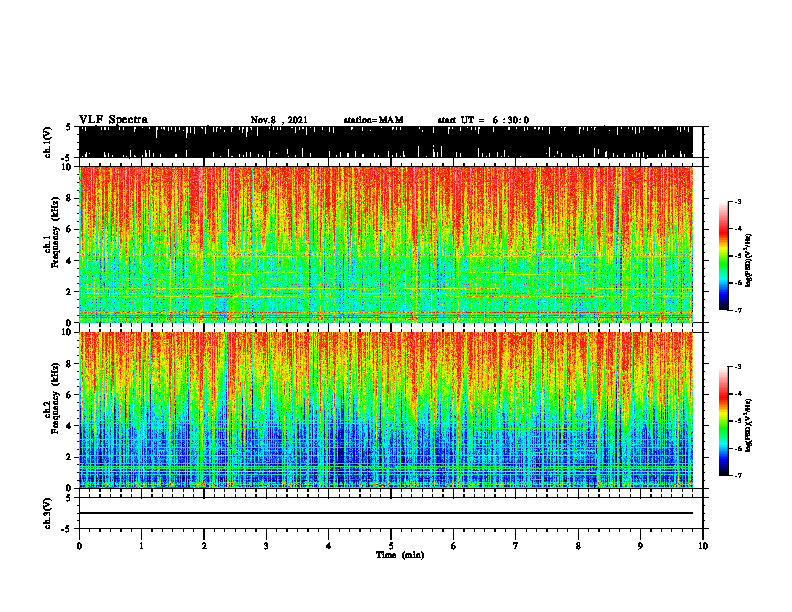Click time axis tick label "1"
The height and width of the screenshot is (612, 792).
tap(141, 546)
